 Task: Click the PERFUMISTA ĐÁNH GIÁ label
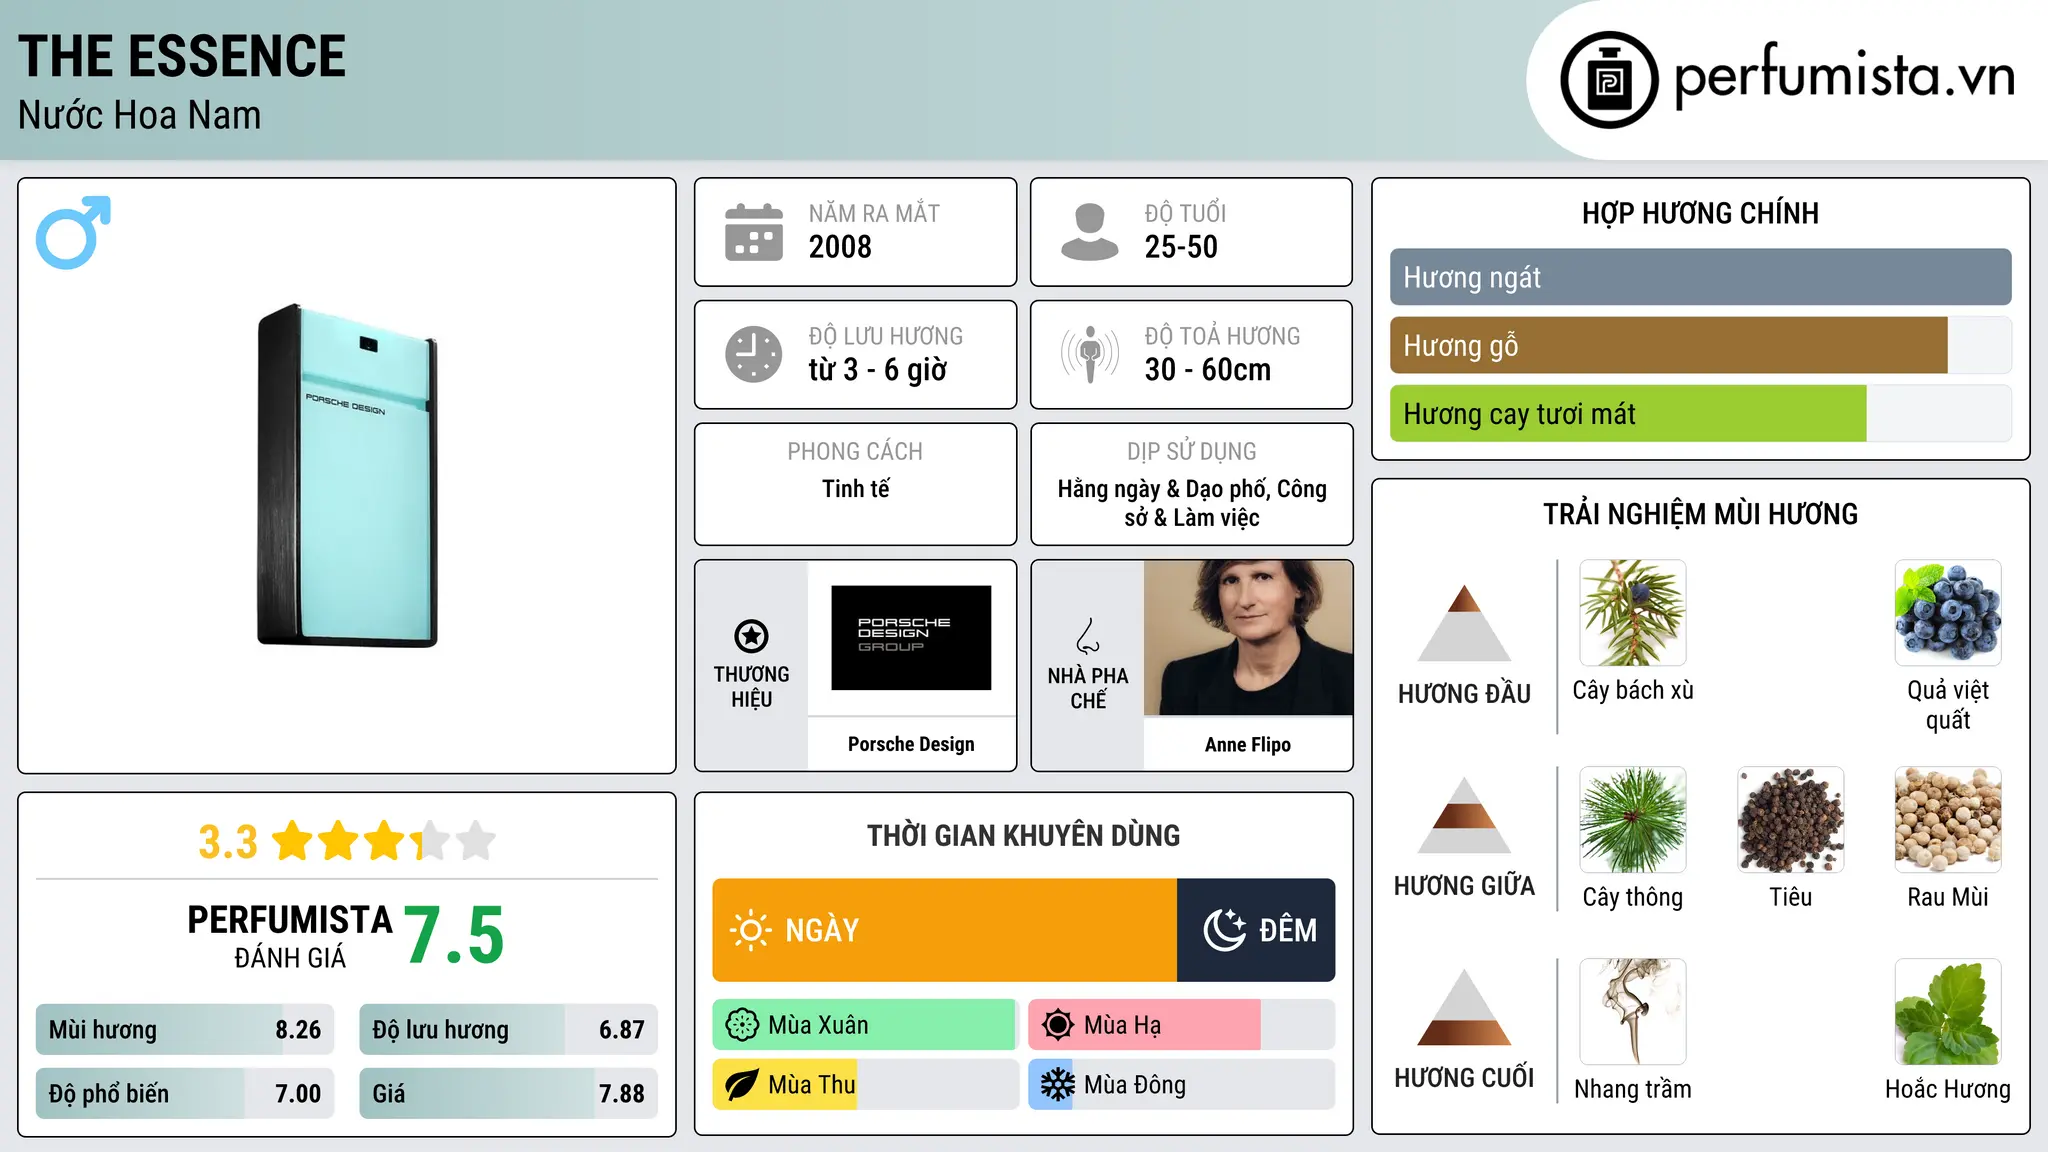click(290, 936)
